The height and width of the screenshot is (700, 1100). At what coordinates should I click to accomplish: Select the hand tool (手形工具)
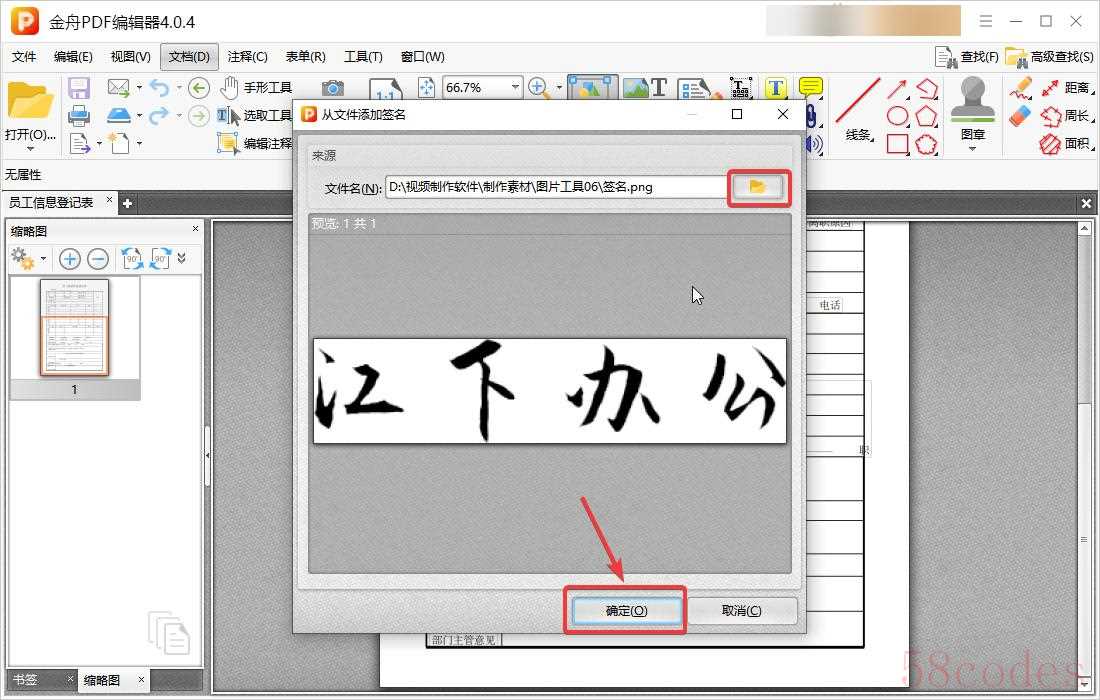click(x=256, y=88)
